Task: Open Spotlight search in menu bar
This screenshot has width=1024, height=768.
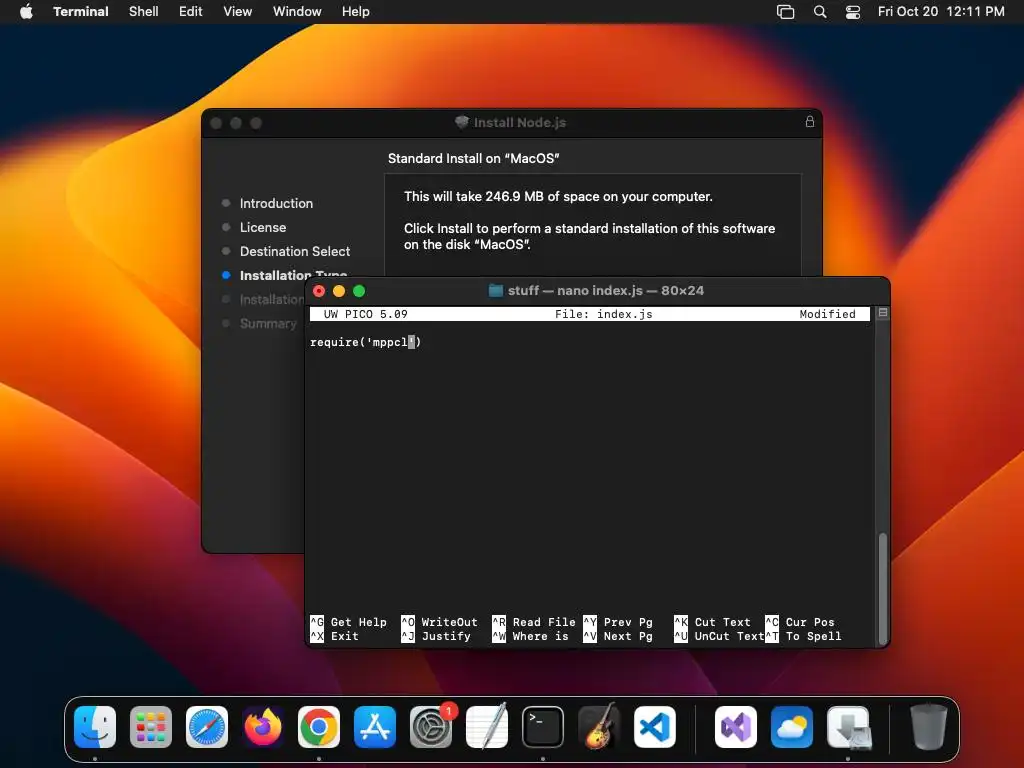Action: [820, 11]
